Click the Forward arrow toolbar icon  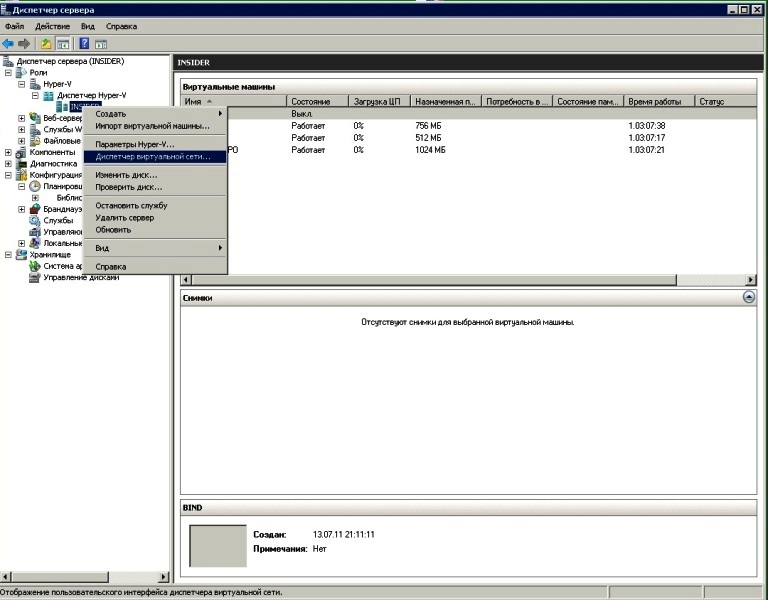click(24, 43)
